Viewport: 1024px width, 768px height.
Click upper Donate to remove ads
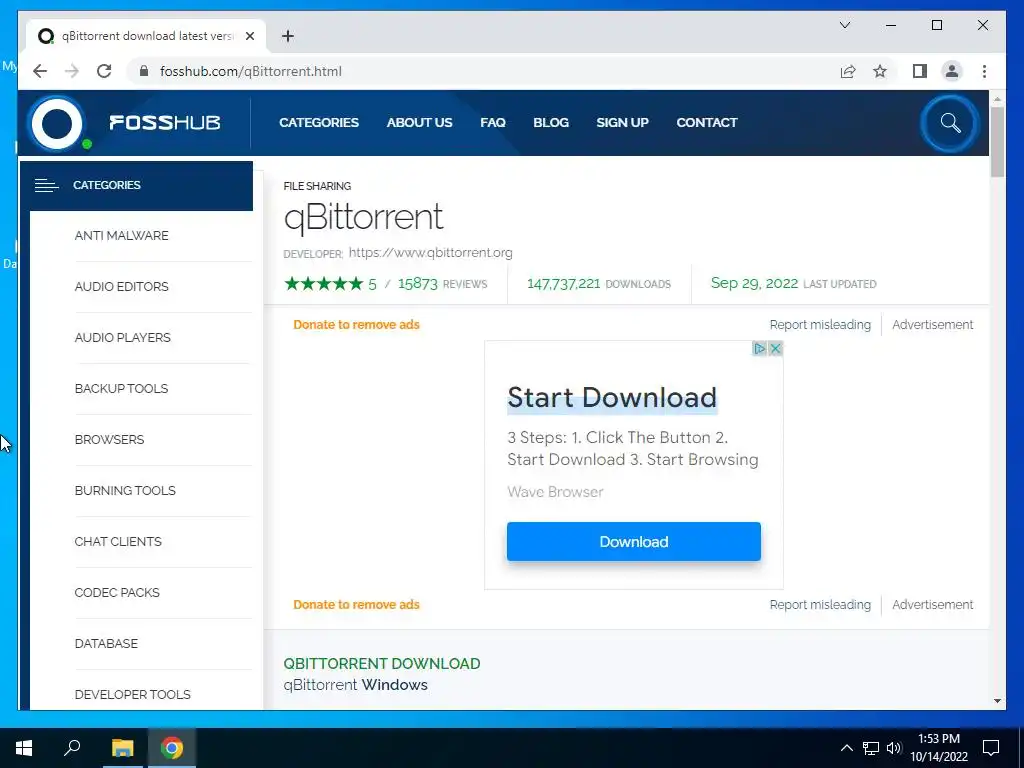click(356, 325)
